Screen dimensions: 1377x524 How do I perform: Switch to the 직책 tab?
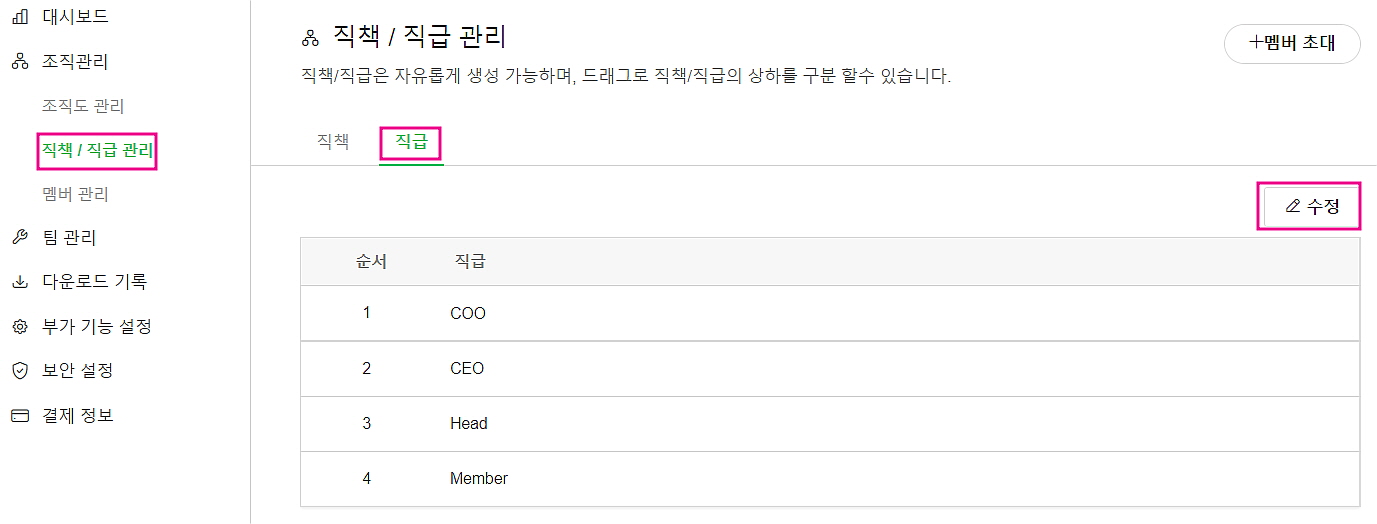(x=333, y=142)
